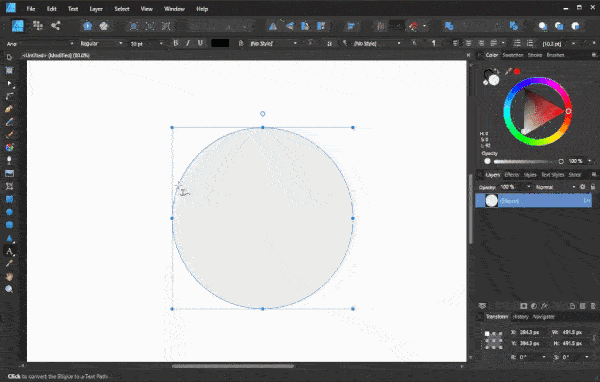Click the delete layer trash button
600x382 pixels.
pyautogui.click(x=593, y=306)
